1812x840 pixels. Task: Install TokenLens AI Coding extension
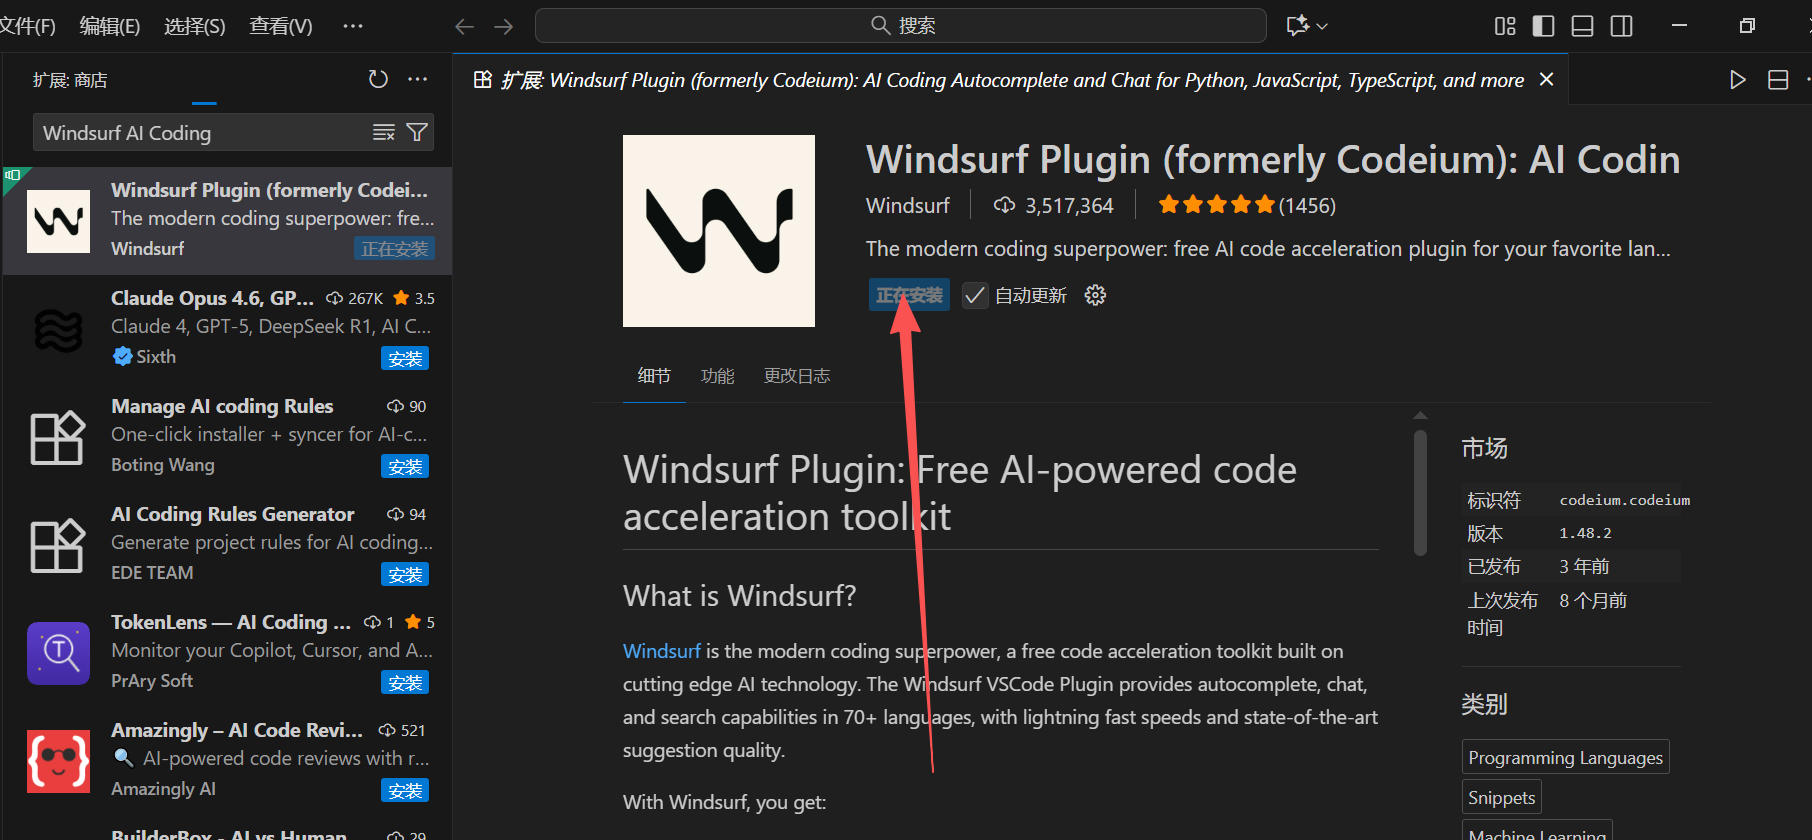405,682
